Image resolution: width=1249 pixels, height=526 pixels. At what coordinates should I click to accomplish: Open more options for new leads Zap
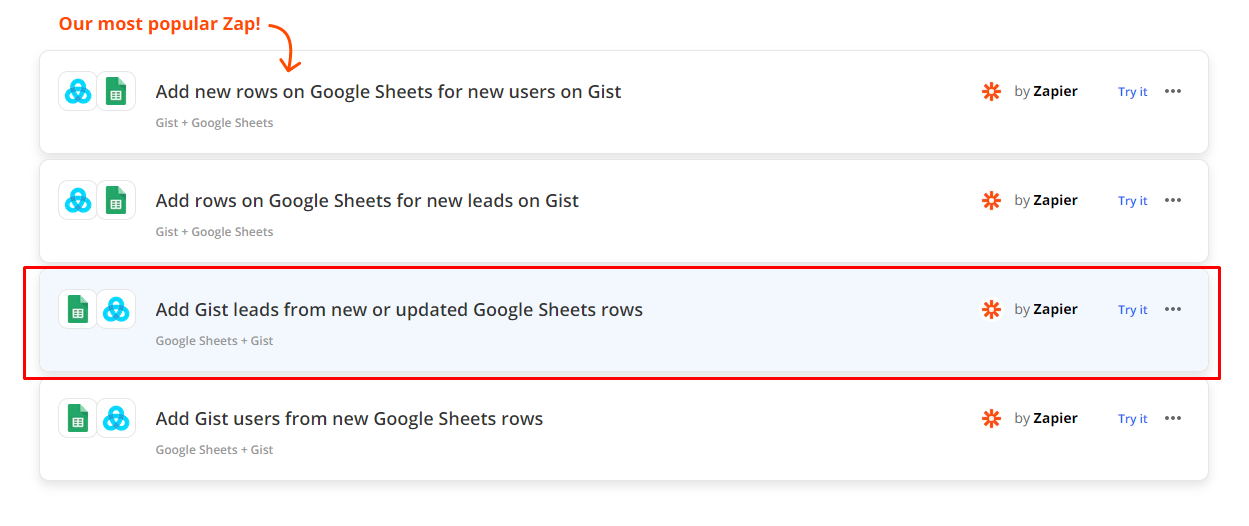(x=1173, y=201)
